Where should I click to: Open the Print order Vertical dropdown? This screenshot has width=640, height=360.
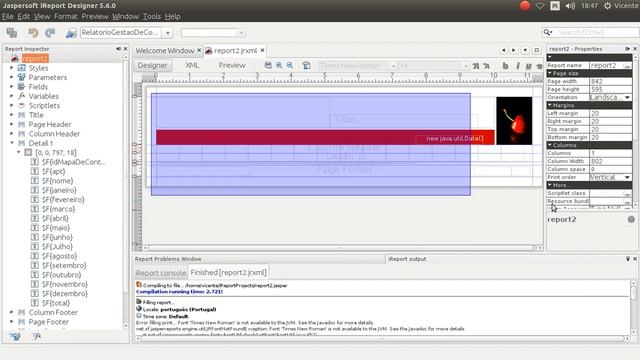tap(627, 177)
